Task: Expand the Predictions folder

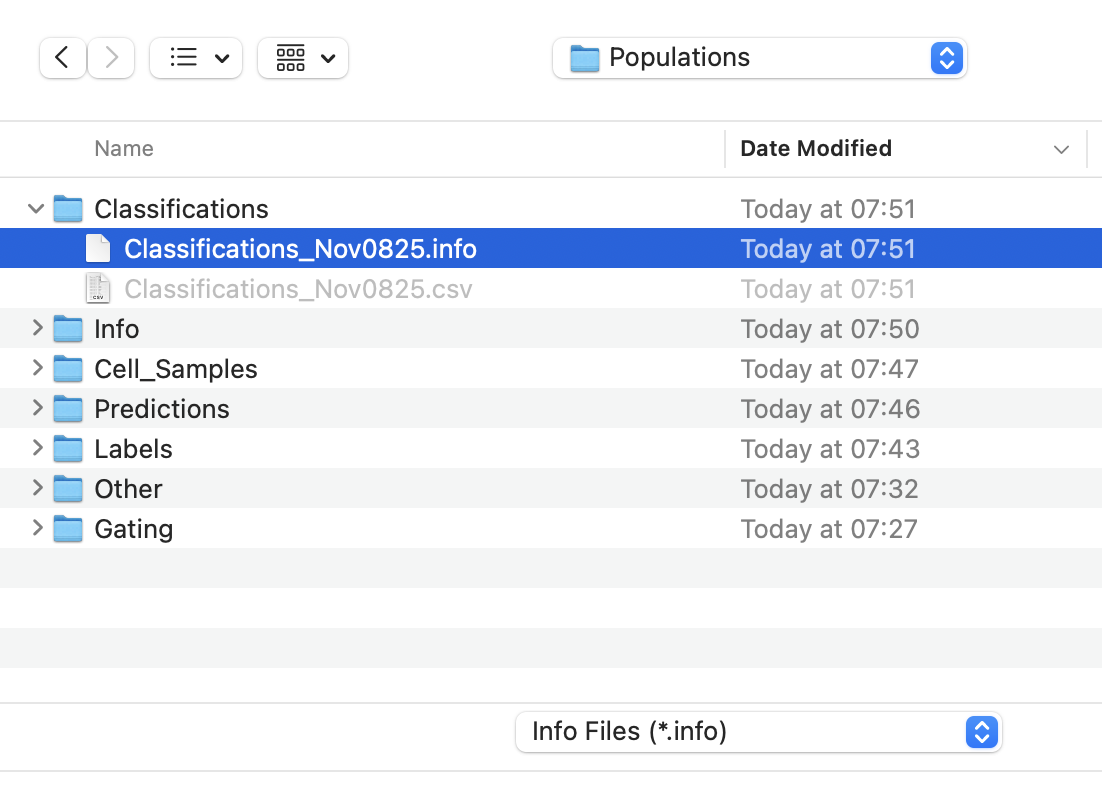Action: pos(36,409)
